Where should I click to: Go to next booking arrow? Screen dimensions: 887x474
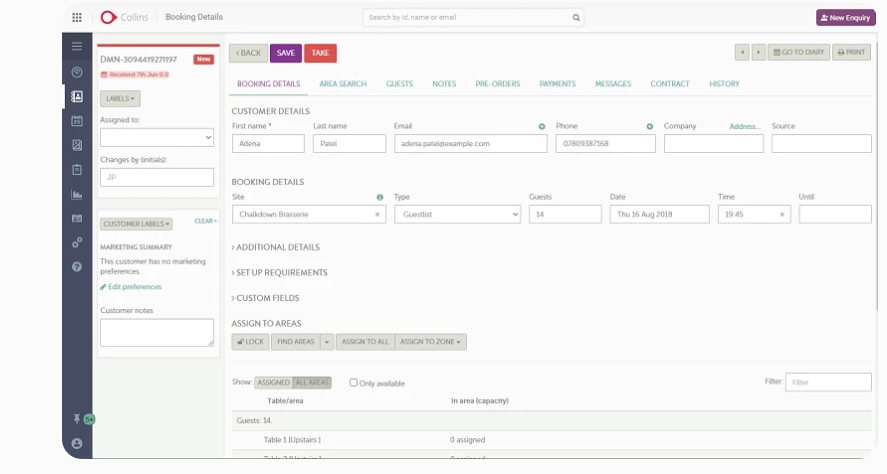click(759, 53)
